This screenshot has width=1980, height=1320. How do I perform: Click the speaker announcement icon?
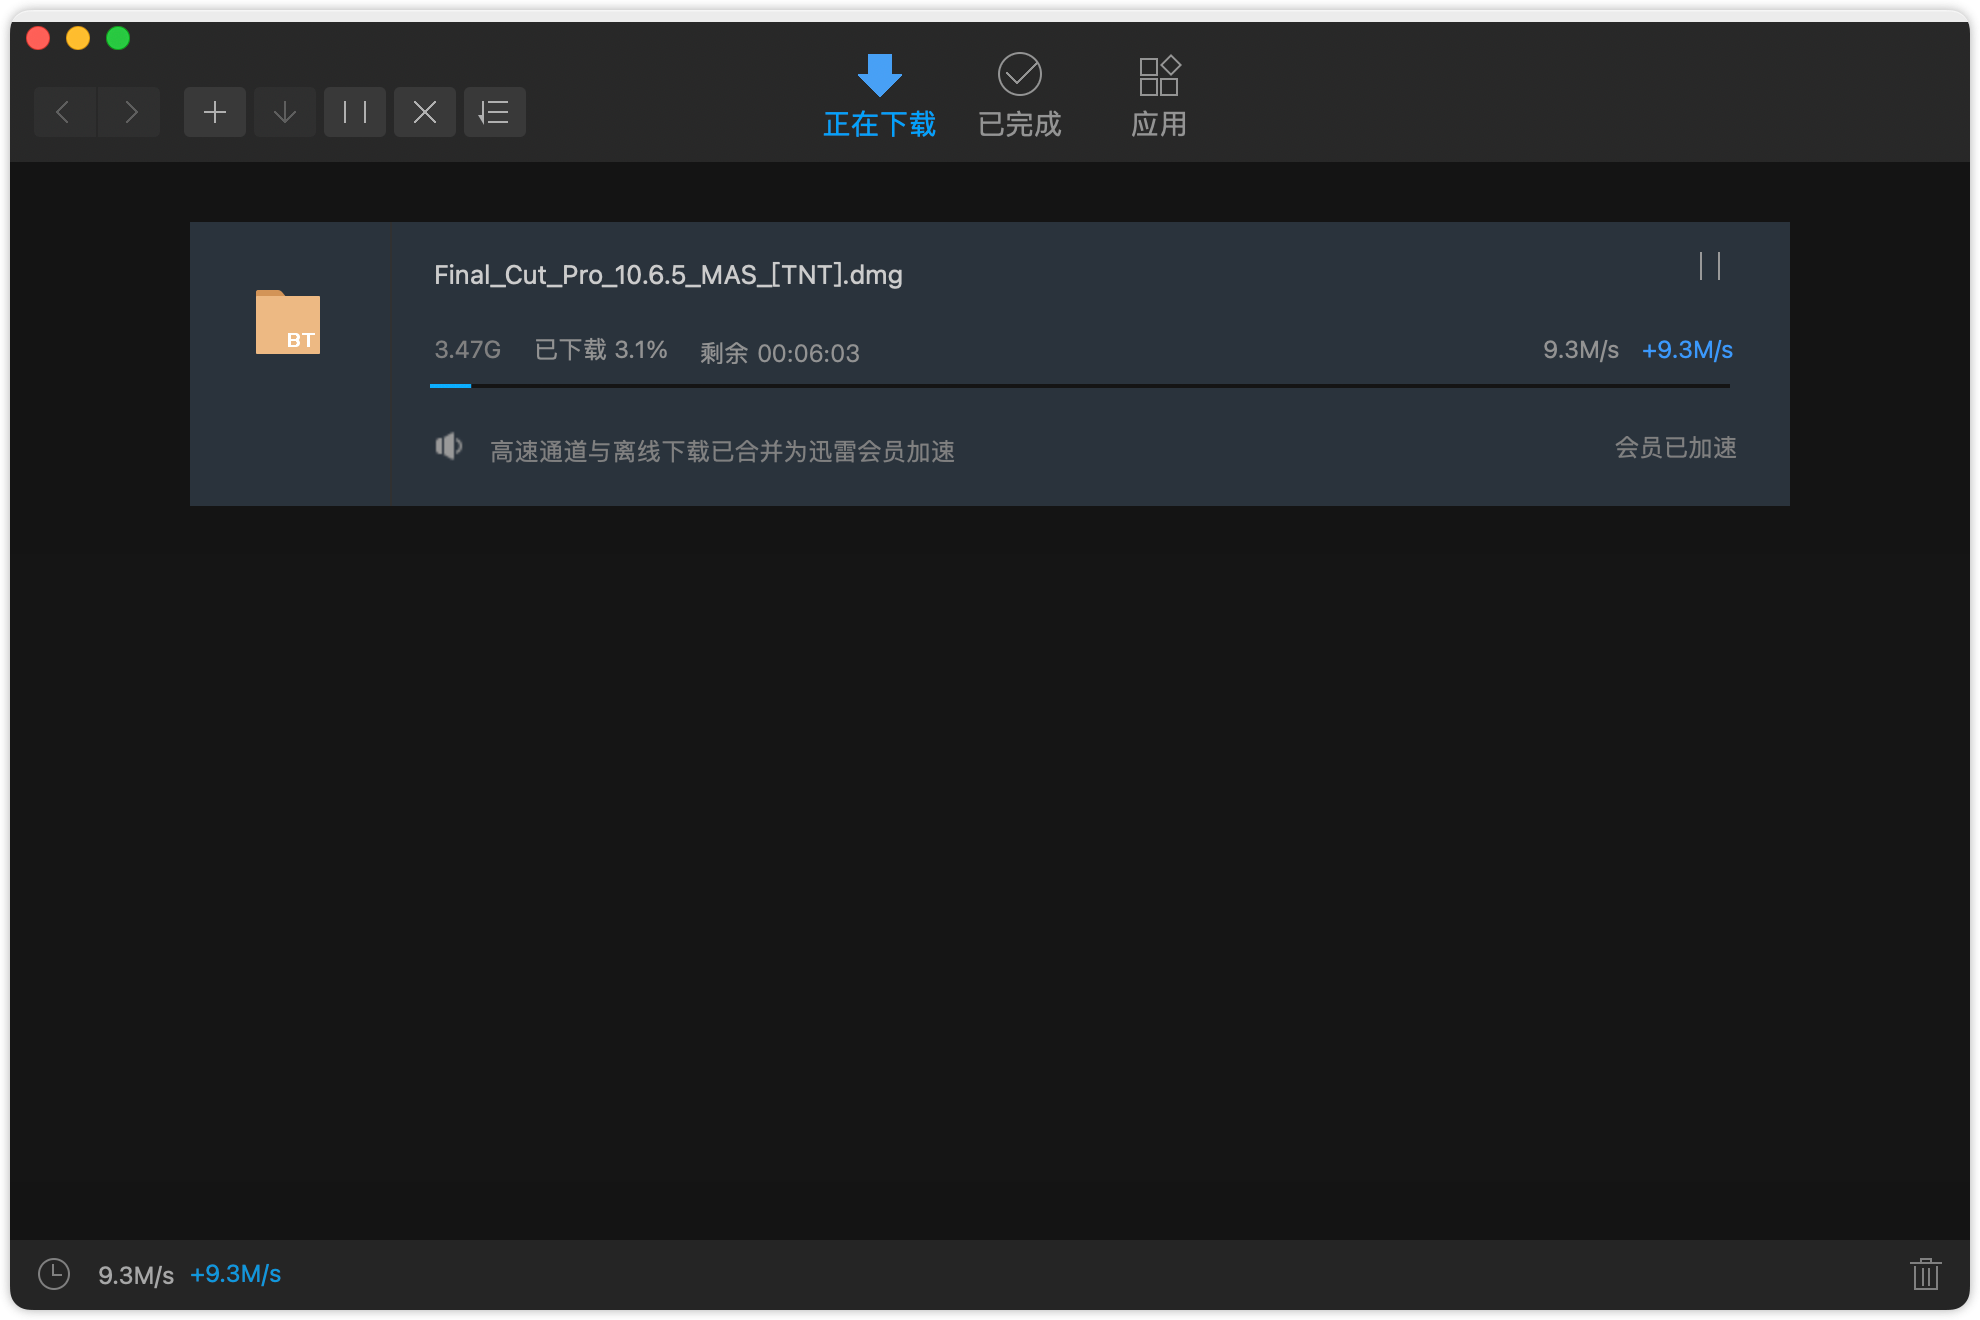tap(449, 446)
